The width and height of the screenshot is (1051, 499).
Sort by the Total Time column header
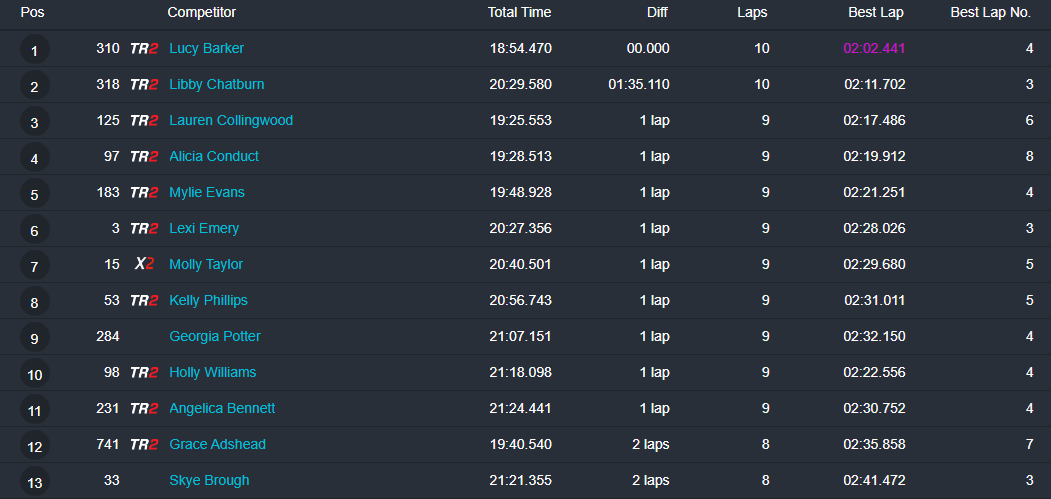[x=519, y=13]
